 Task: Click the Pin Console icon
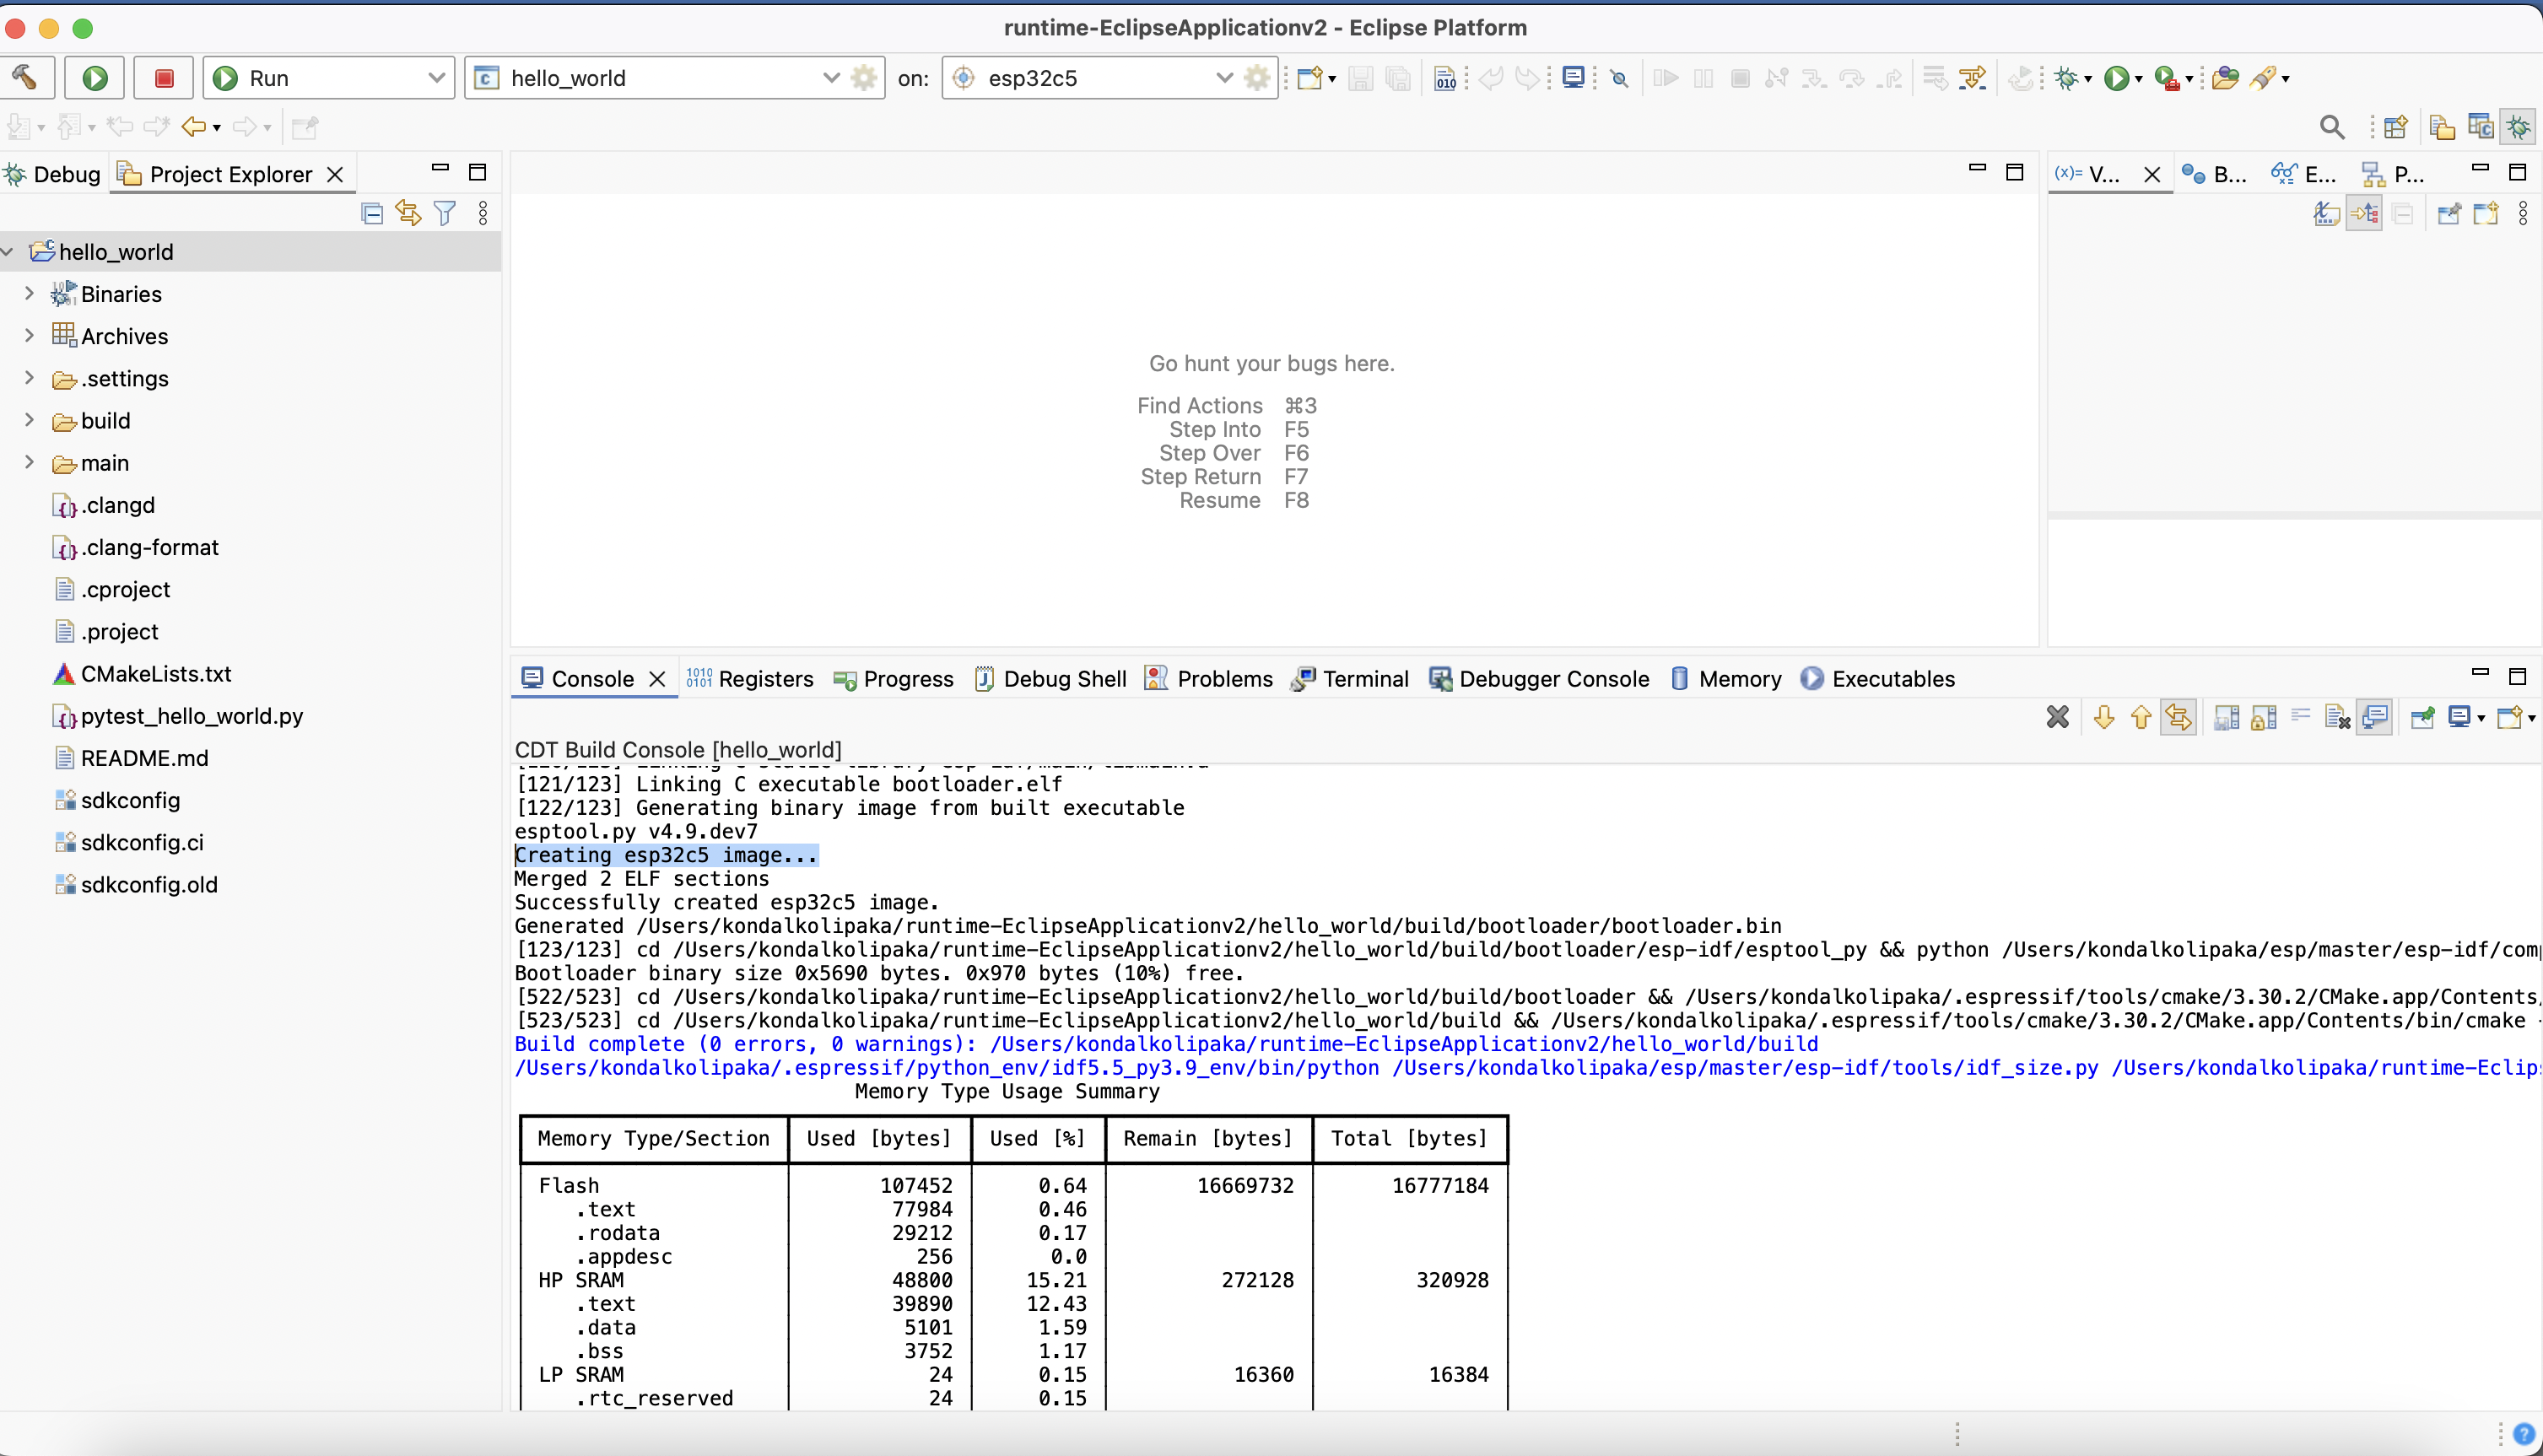coord(2422,717)
